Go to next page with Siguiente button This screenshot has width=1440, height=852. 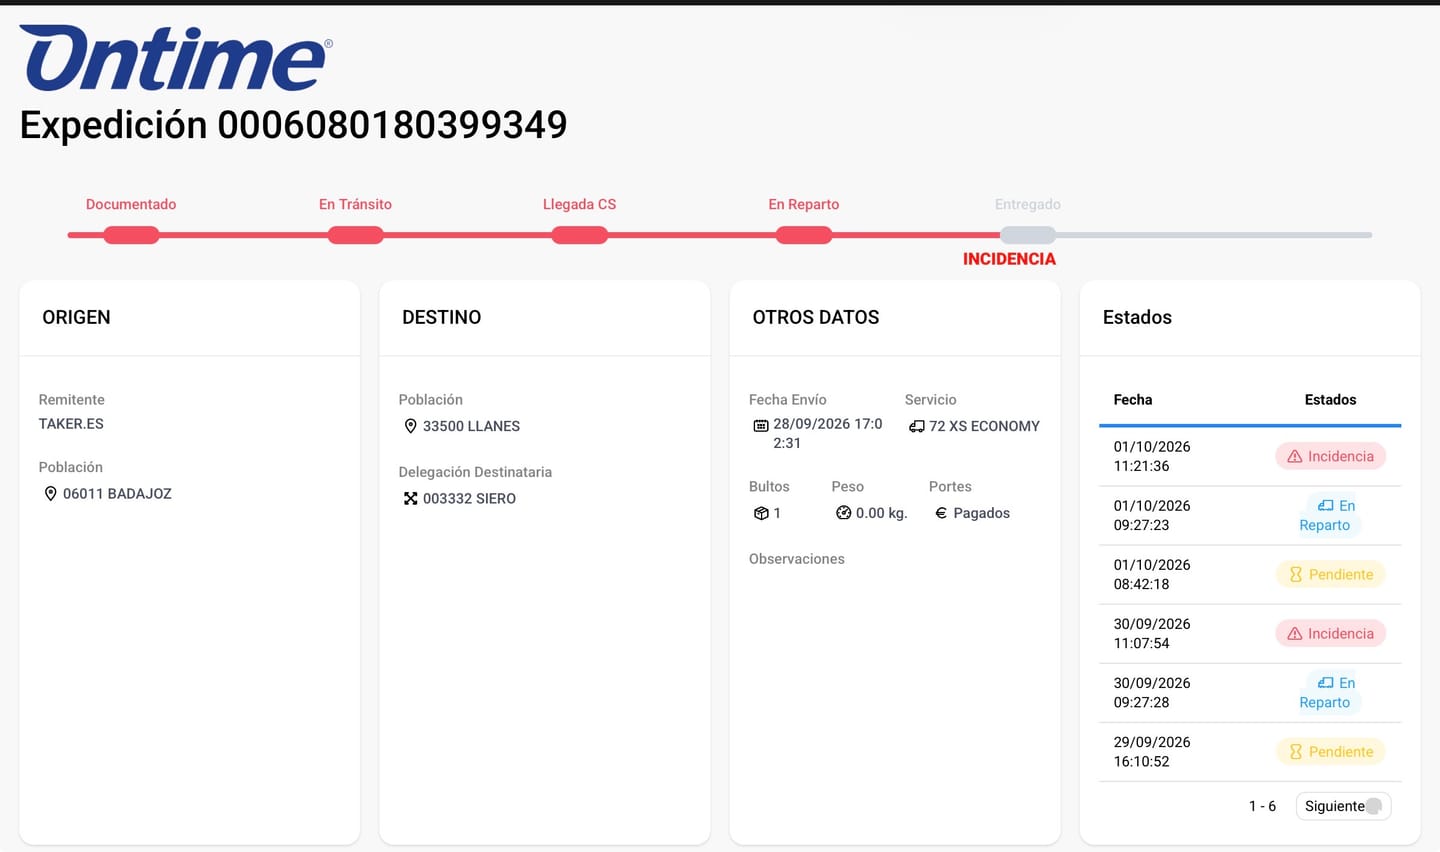(x=1343, y=806)
